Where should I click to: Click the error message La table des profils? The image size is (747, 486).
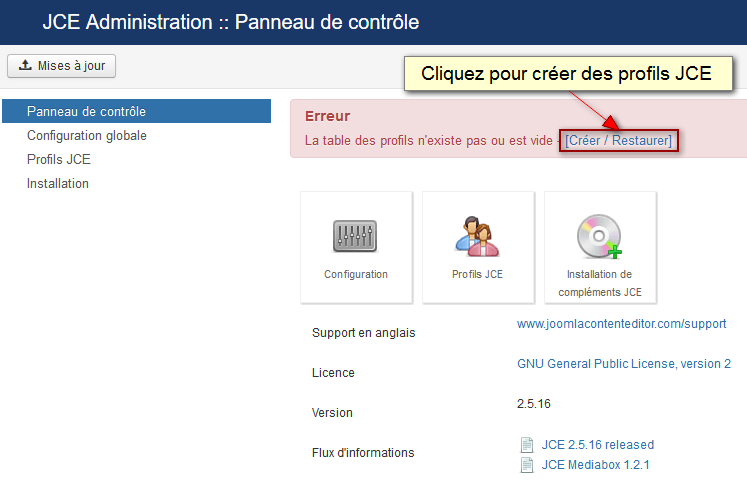(x=428, y=141)
